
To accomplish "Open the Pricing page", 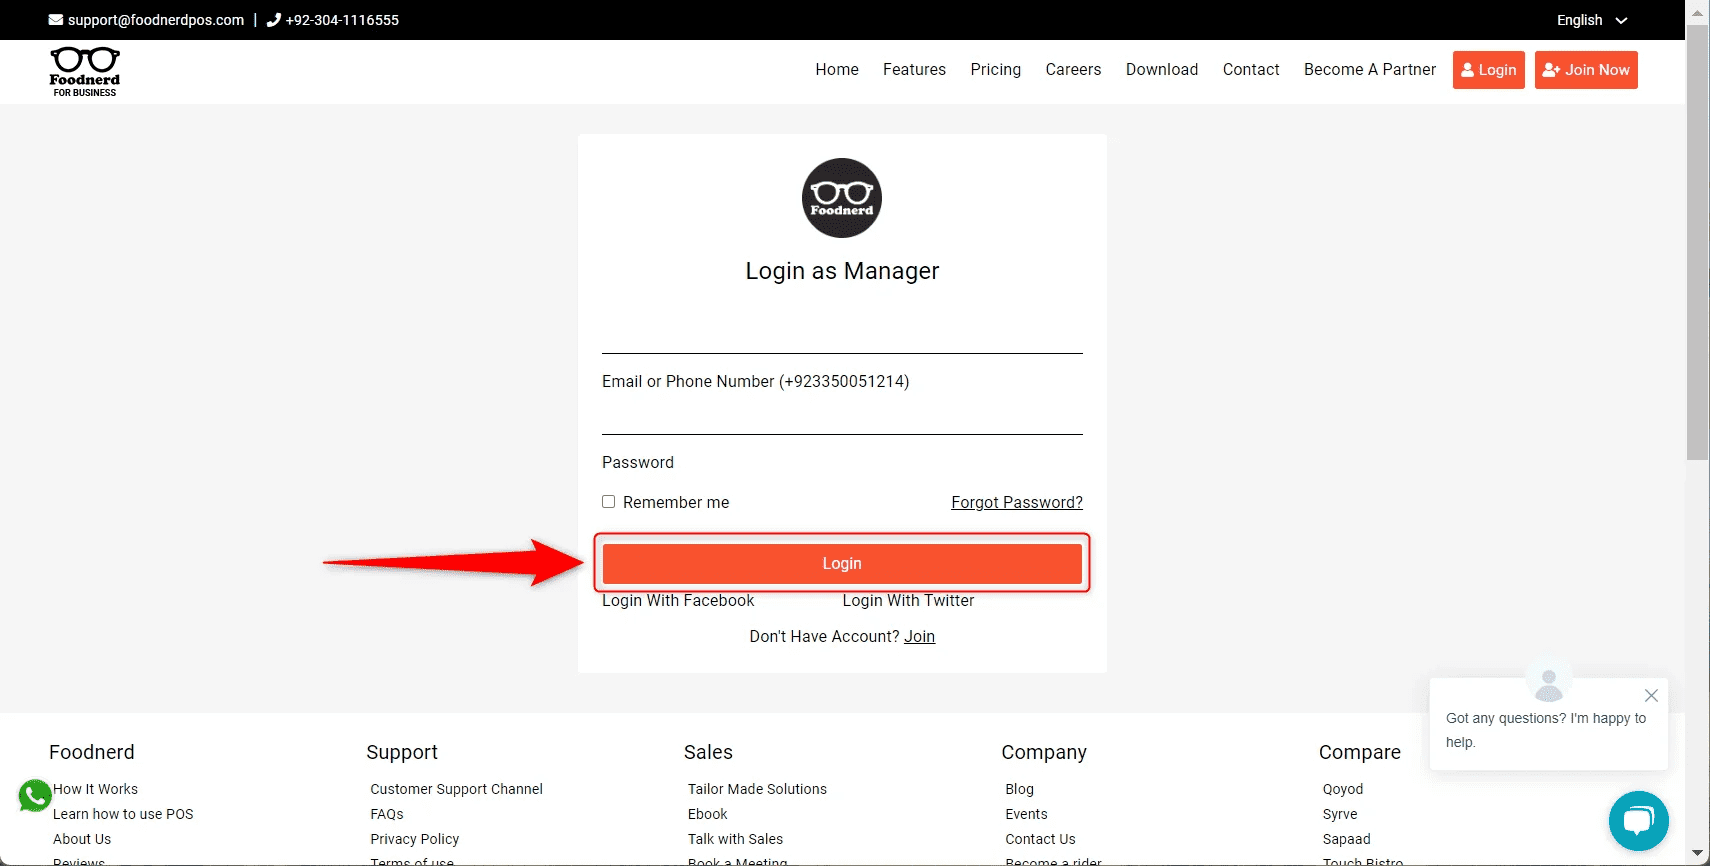I will 995,70.
